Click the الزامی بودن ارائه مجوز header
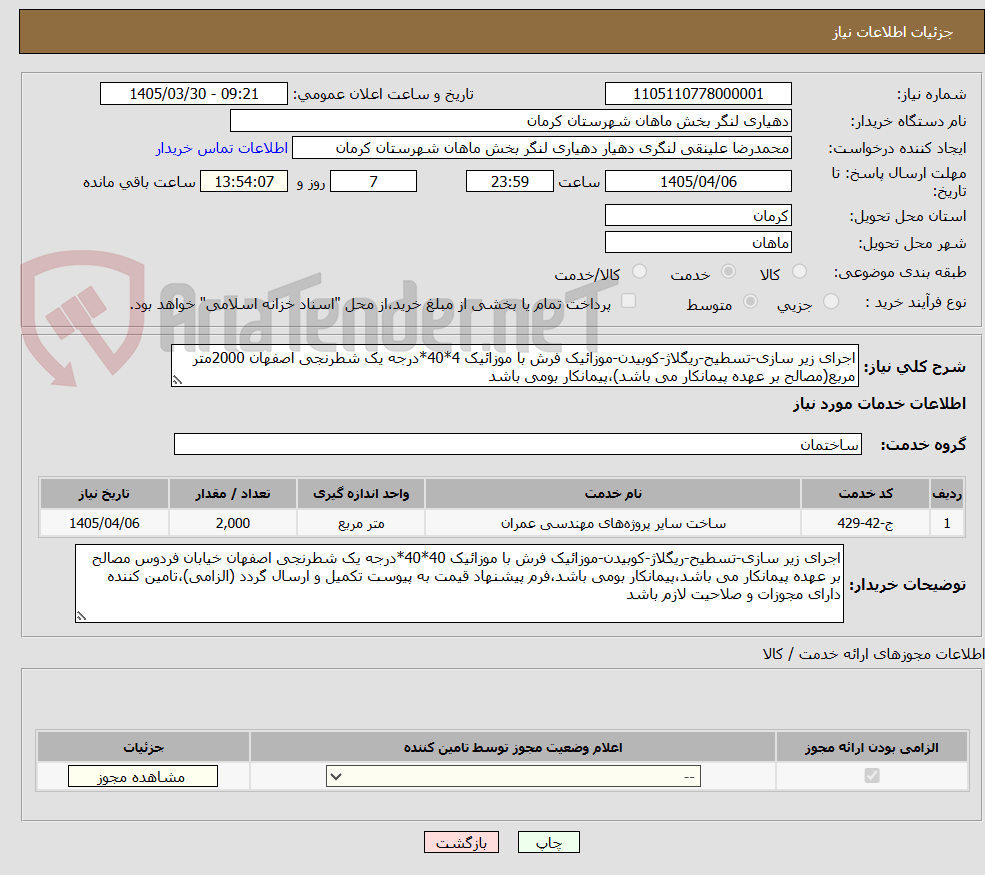Viewport: 985px width, 875px height. [872, 747]
